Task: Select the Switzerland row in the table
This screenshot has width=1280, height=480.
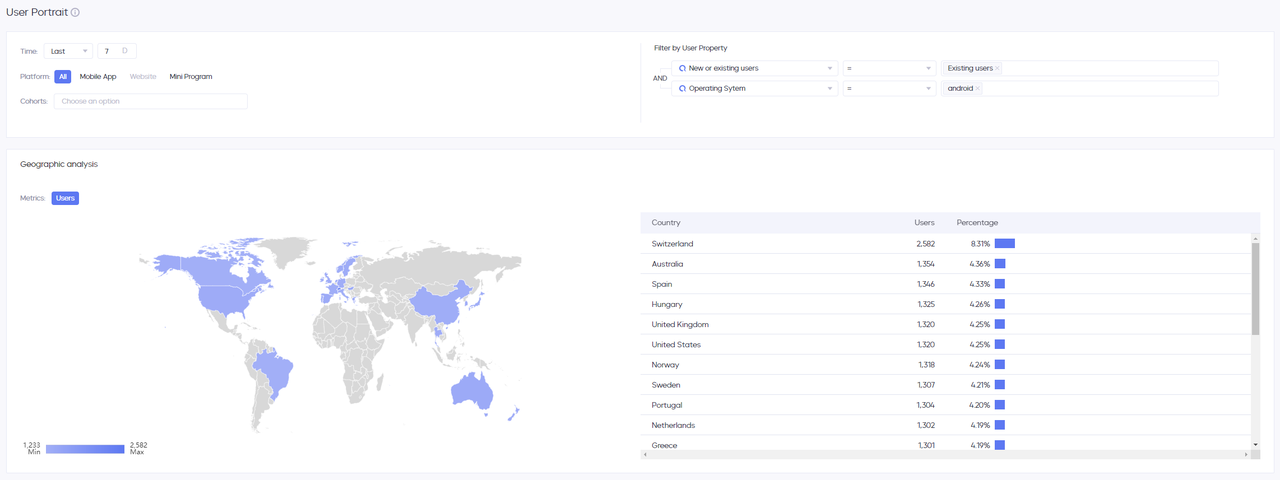Action: (x=945, y=243)
